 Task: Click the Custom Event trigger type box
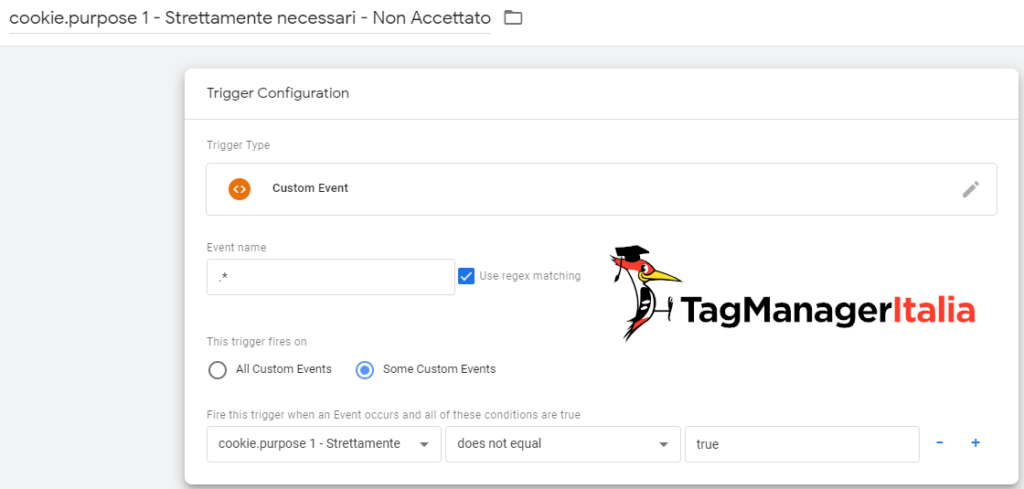(600, 189)
